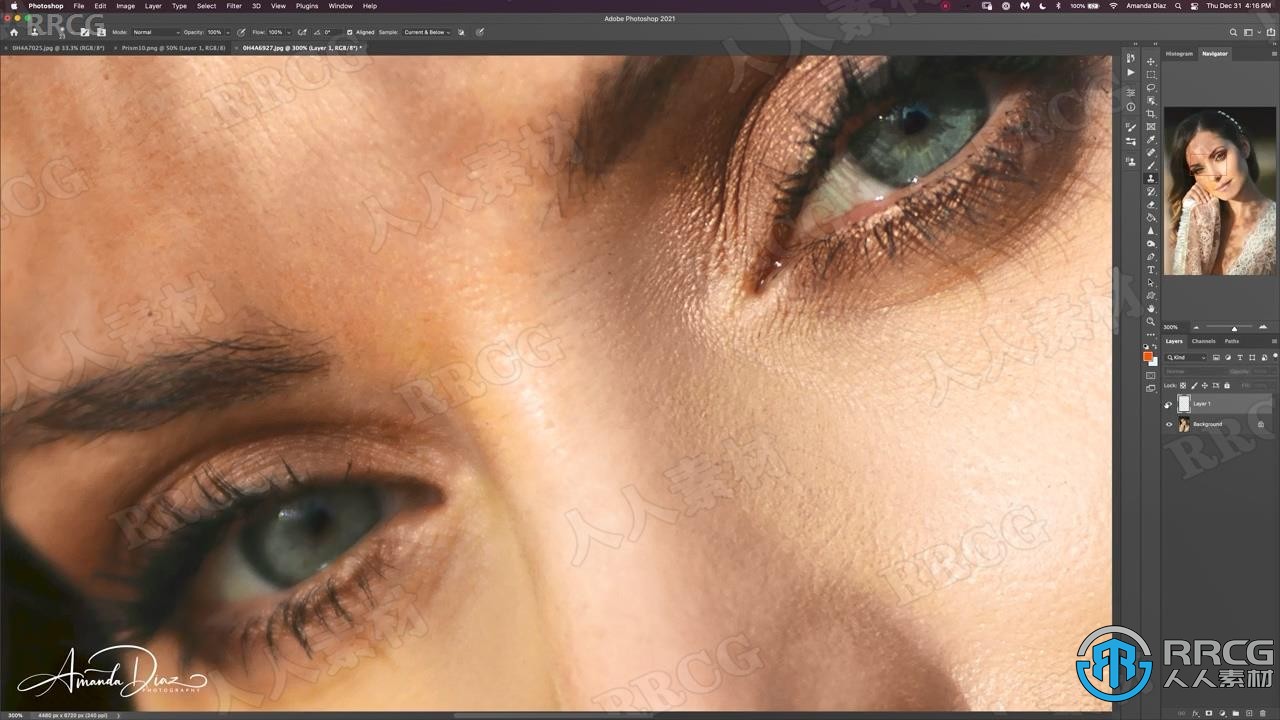
Task: Select the Gradient tool
Action: (1151, 217)
